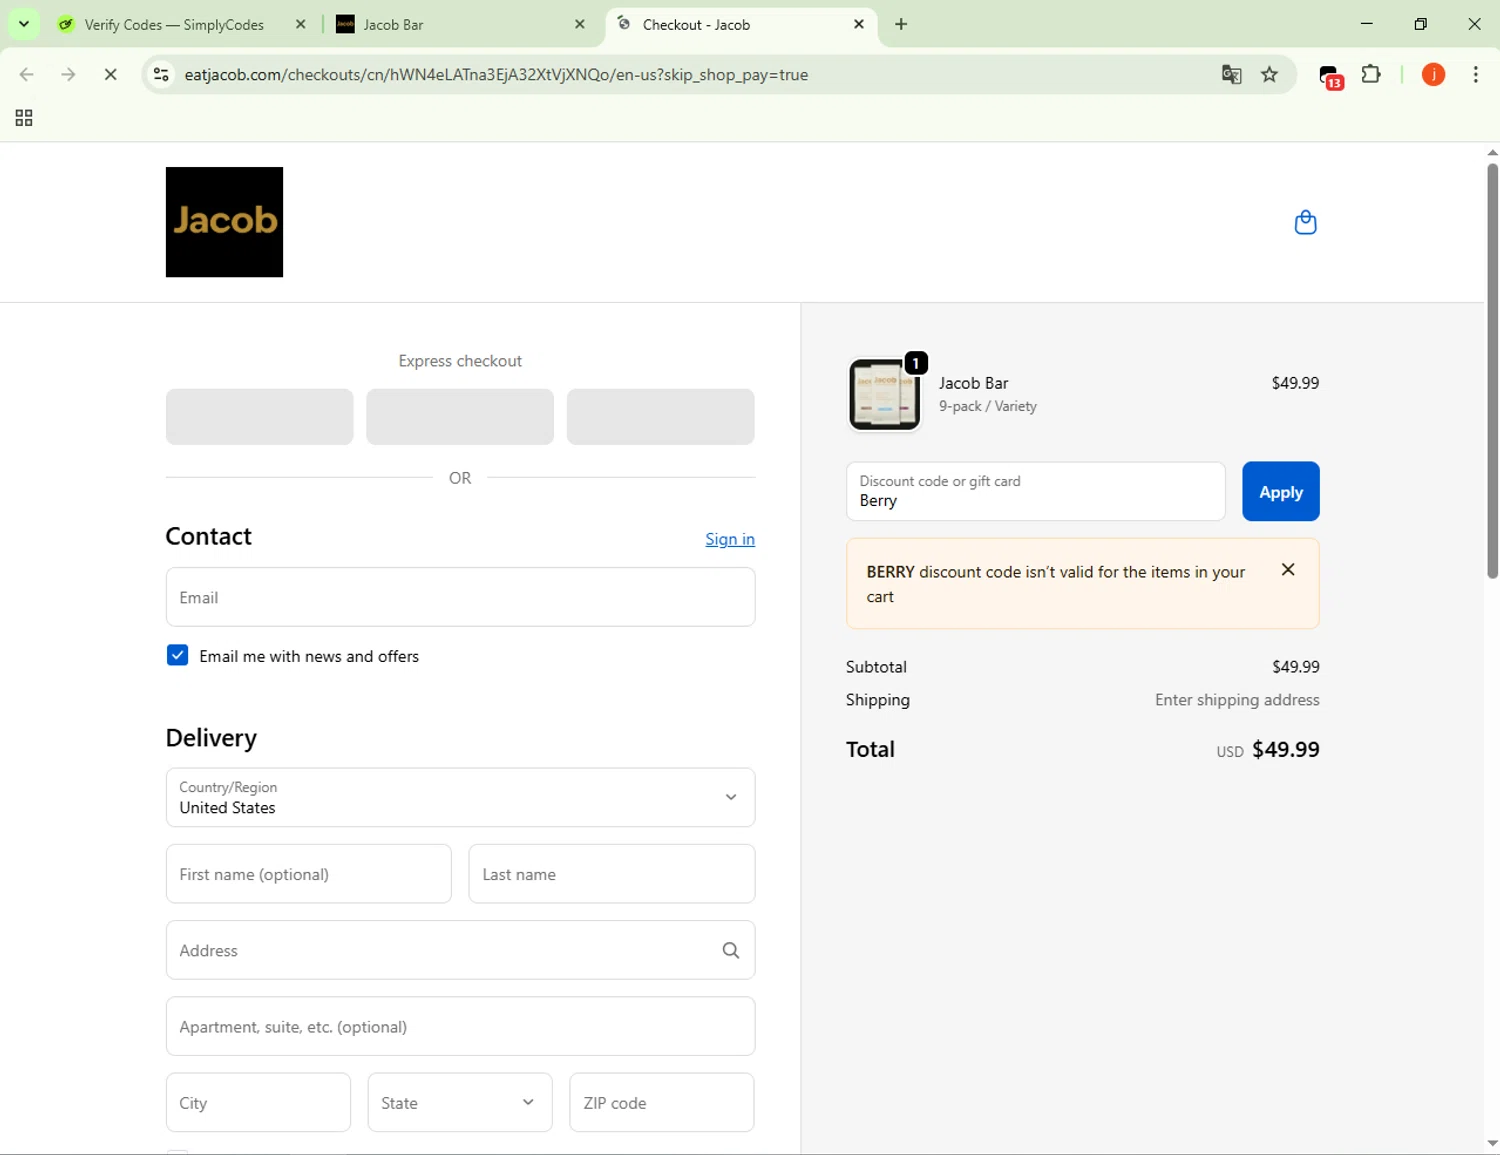Image resolution: width=1500 pixels, height=1155 pixels.
Task: Open the State dropdown
Action: [x=460, y=1103]
